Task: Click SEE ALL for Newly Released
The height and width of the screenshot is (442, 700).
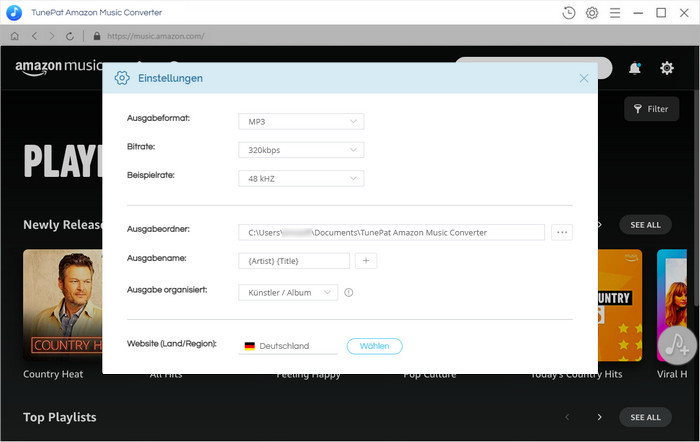Action: tap(646, 225)
